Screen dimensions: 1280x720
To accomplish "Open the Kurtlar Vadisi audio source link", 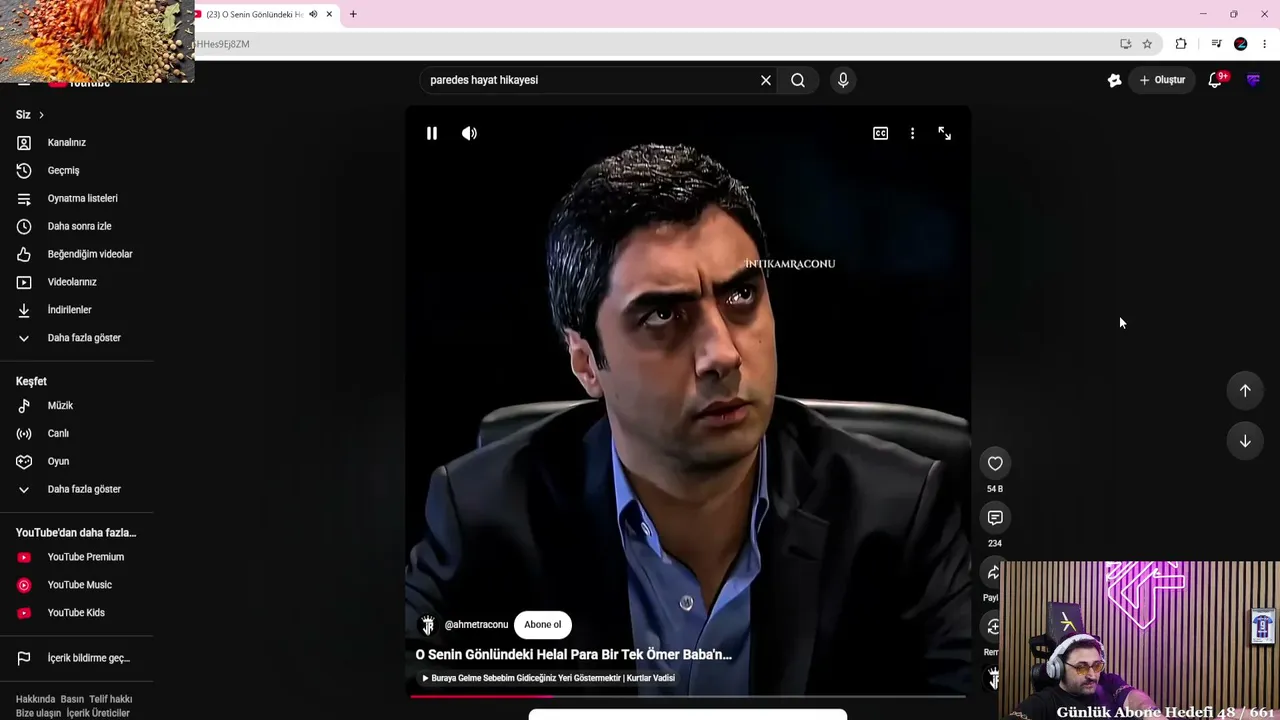I will pyautogui.click(x=548, y=678).
